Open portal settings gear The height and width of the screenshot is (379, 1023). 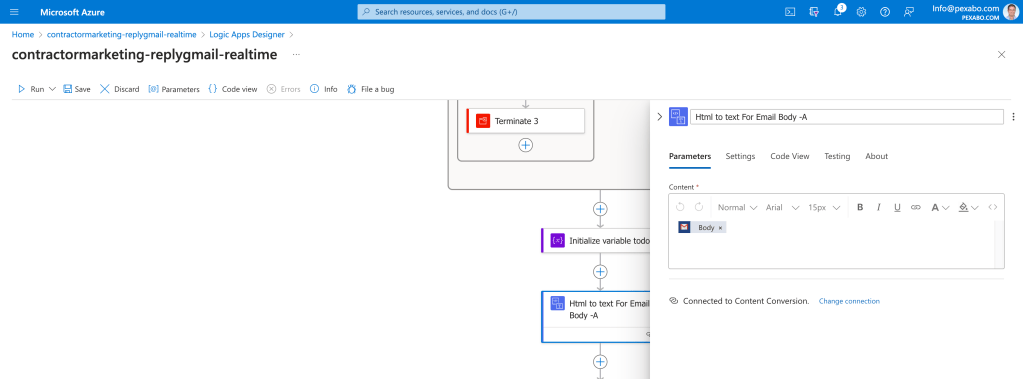pyautogui.click(x=861, y=12)
